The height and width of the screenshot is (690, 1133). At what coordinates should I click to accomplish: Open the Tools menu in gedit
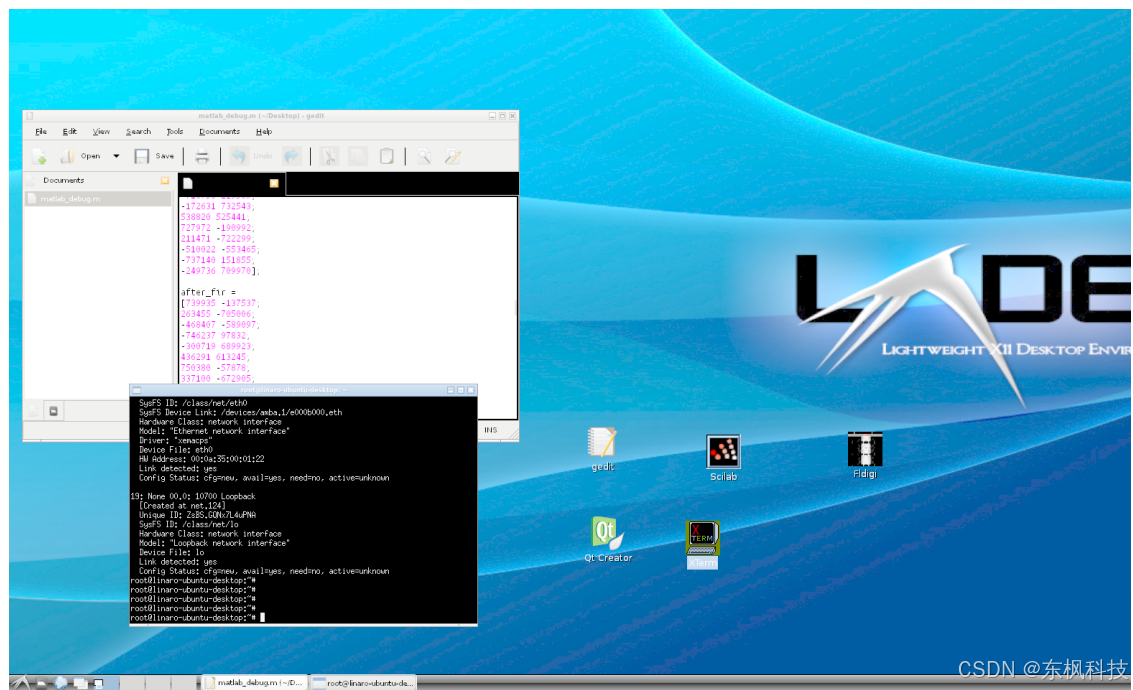(175, 131)
